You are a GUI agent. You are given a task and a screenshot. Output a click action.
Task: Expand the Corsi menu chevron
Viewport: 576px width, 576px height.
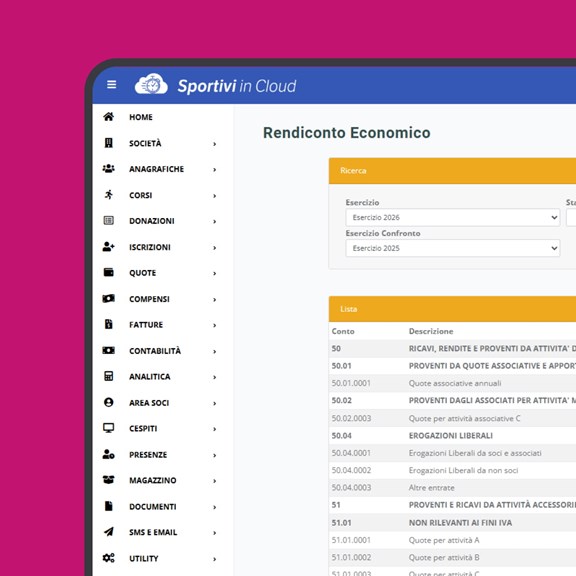point(215,196)
